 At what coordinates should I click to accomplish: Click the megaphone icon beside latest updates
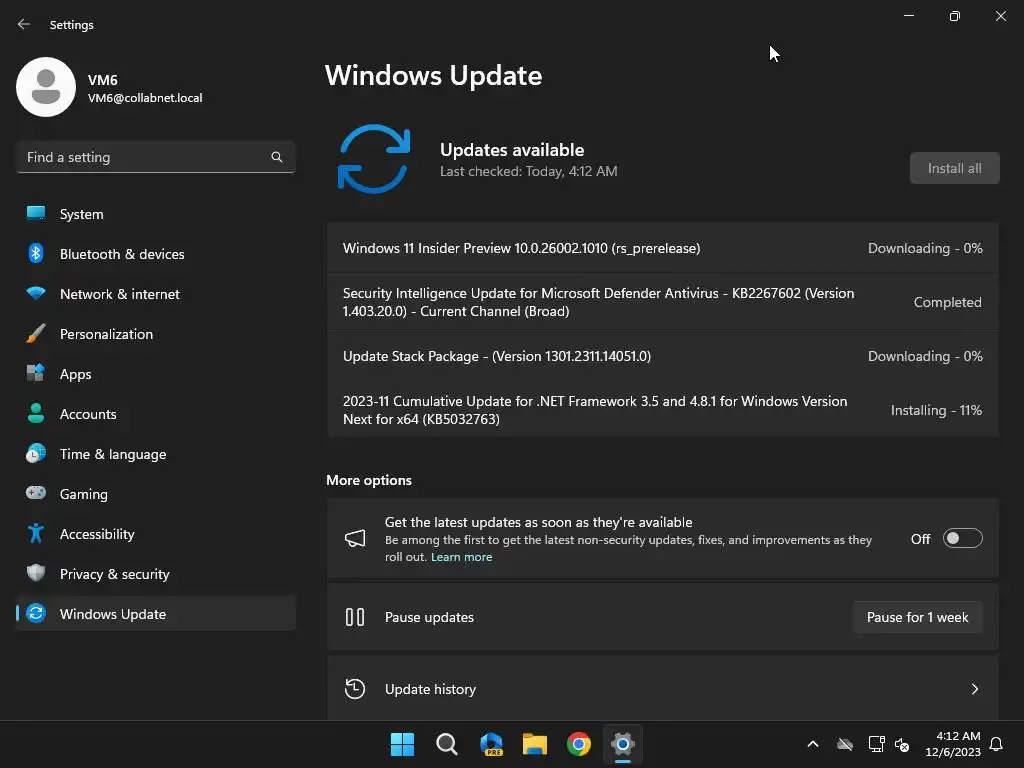pos(355,538)
